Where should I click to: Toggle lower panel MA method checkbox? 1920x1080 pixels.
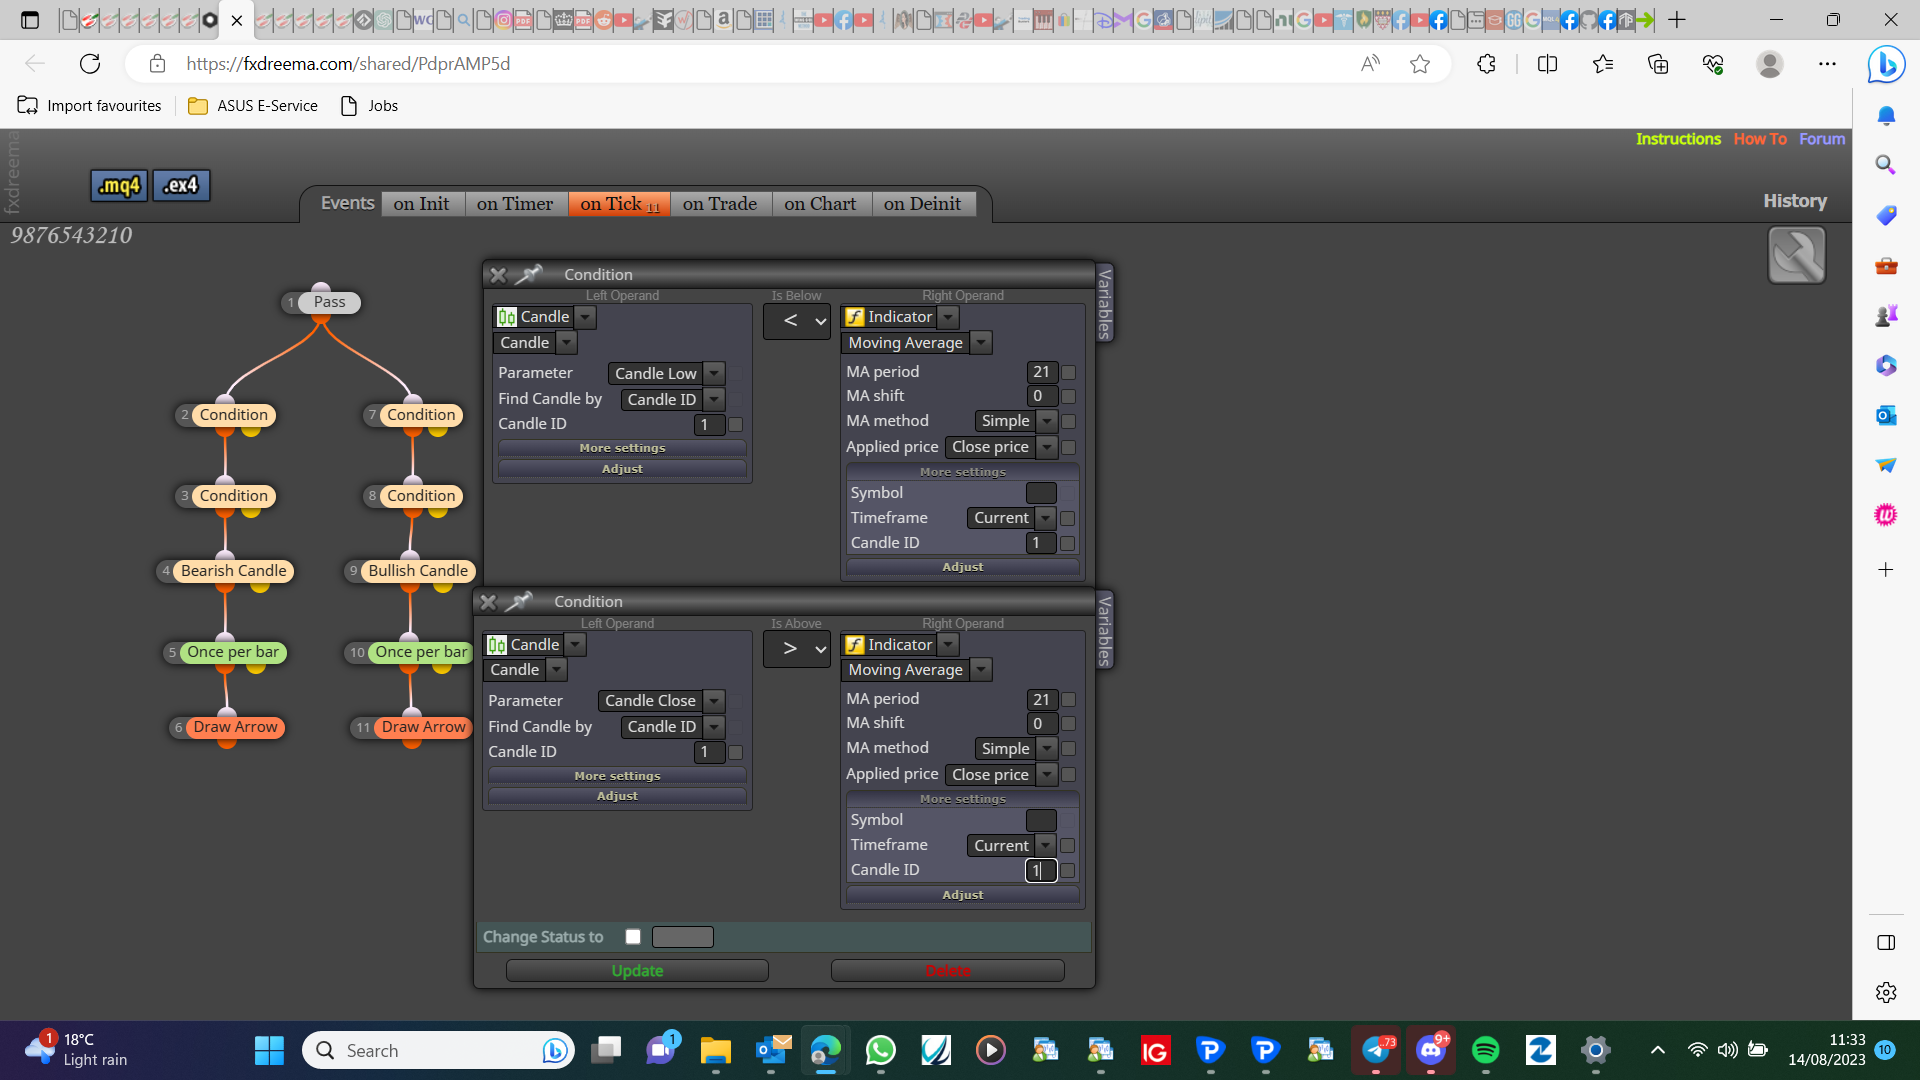pos(1068,748)
